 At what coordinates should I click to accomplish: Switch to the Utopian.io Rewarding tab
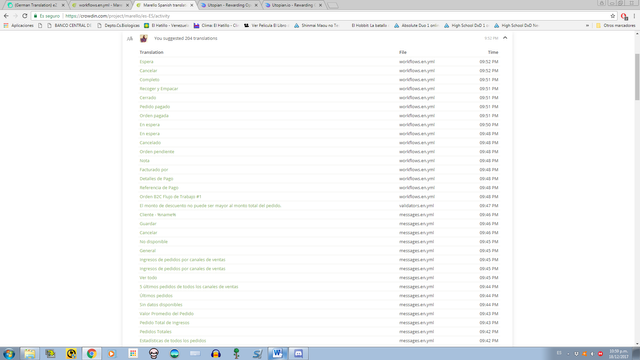(x=293, y=5)
